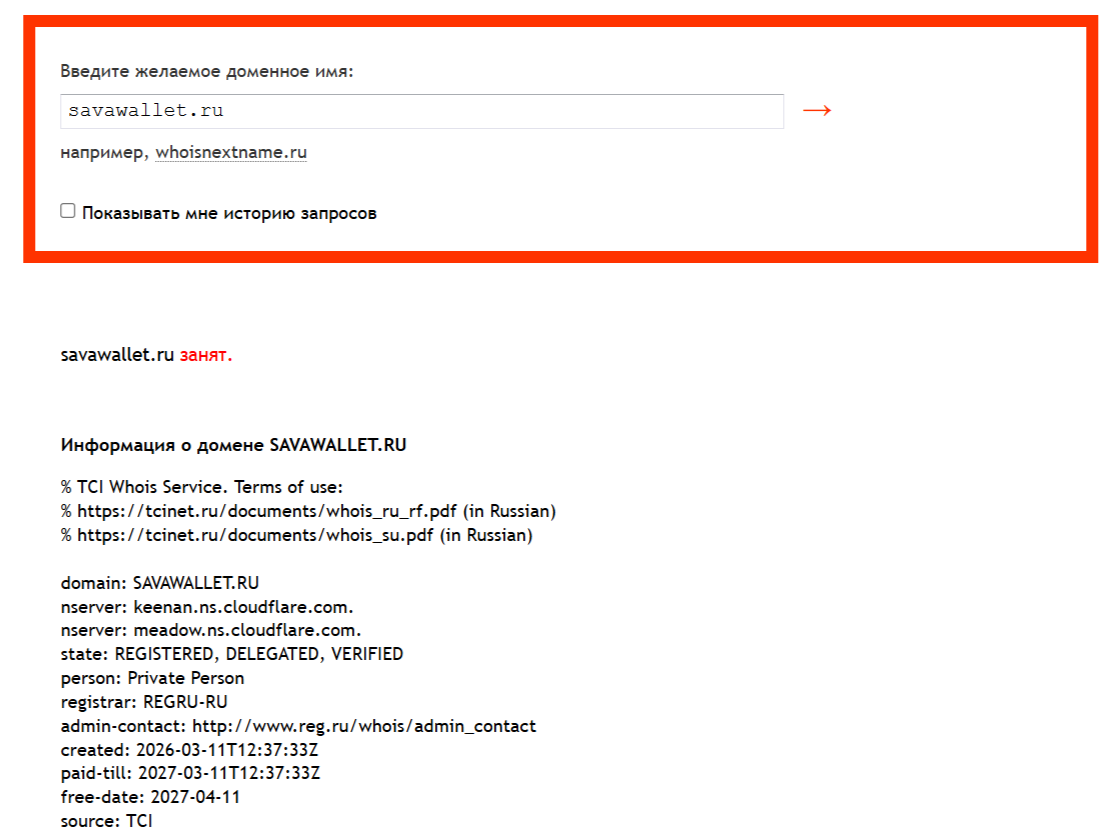
Task: Click the 'registrar: REGRU-RU' line
Action: (144, 702)
